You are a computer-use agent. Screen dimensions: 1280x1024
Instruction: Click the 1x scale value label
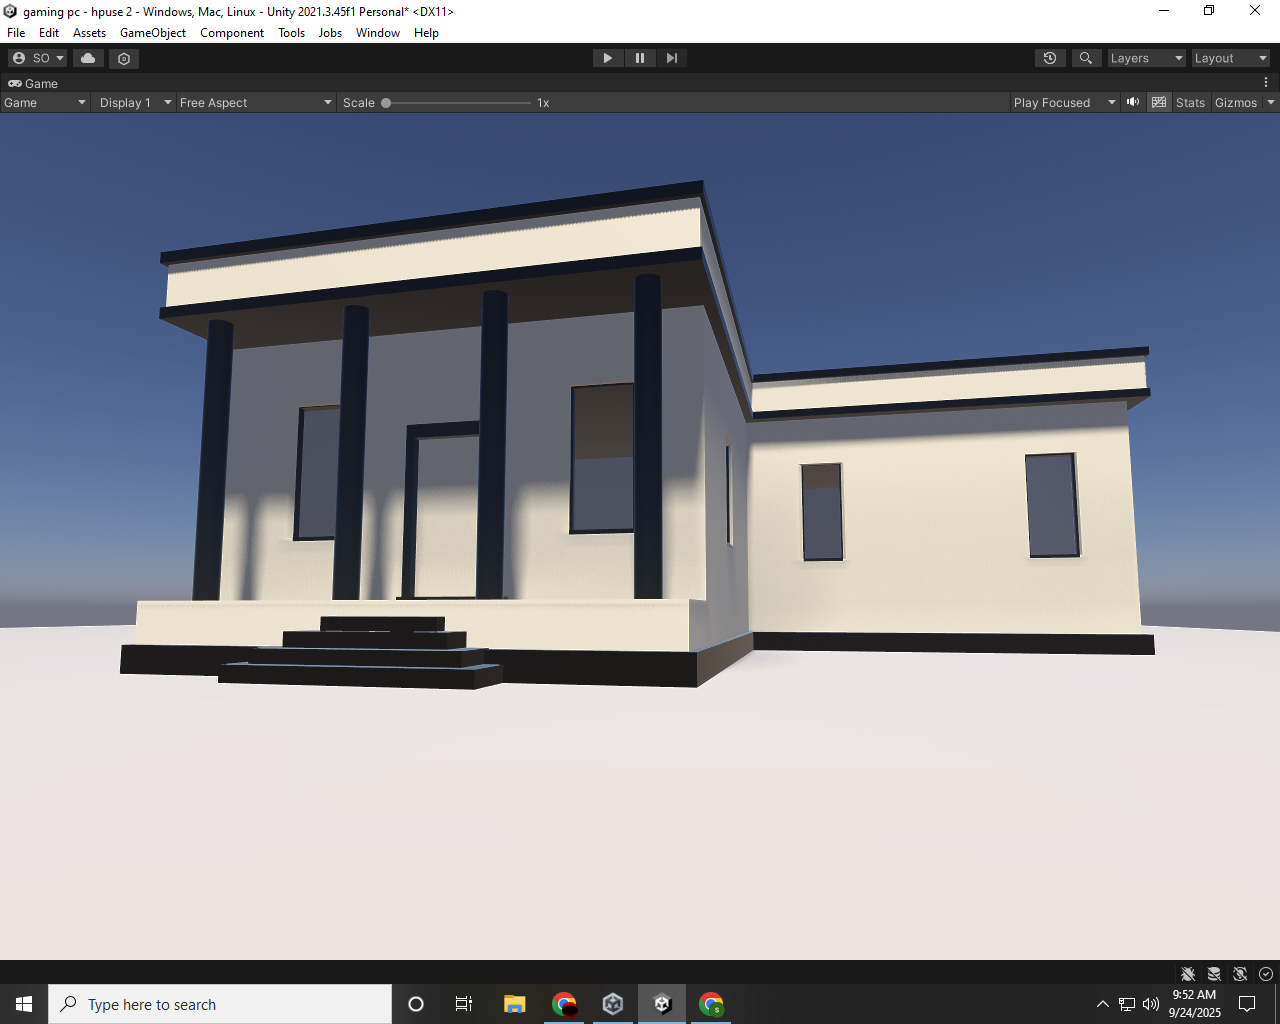[543, 102]
